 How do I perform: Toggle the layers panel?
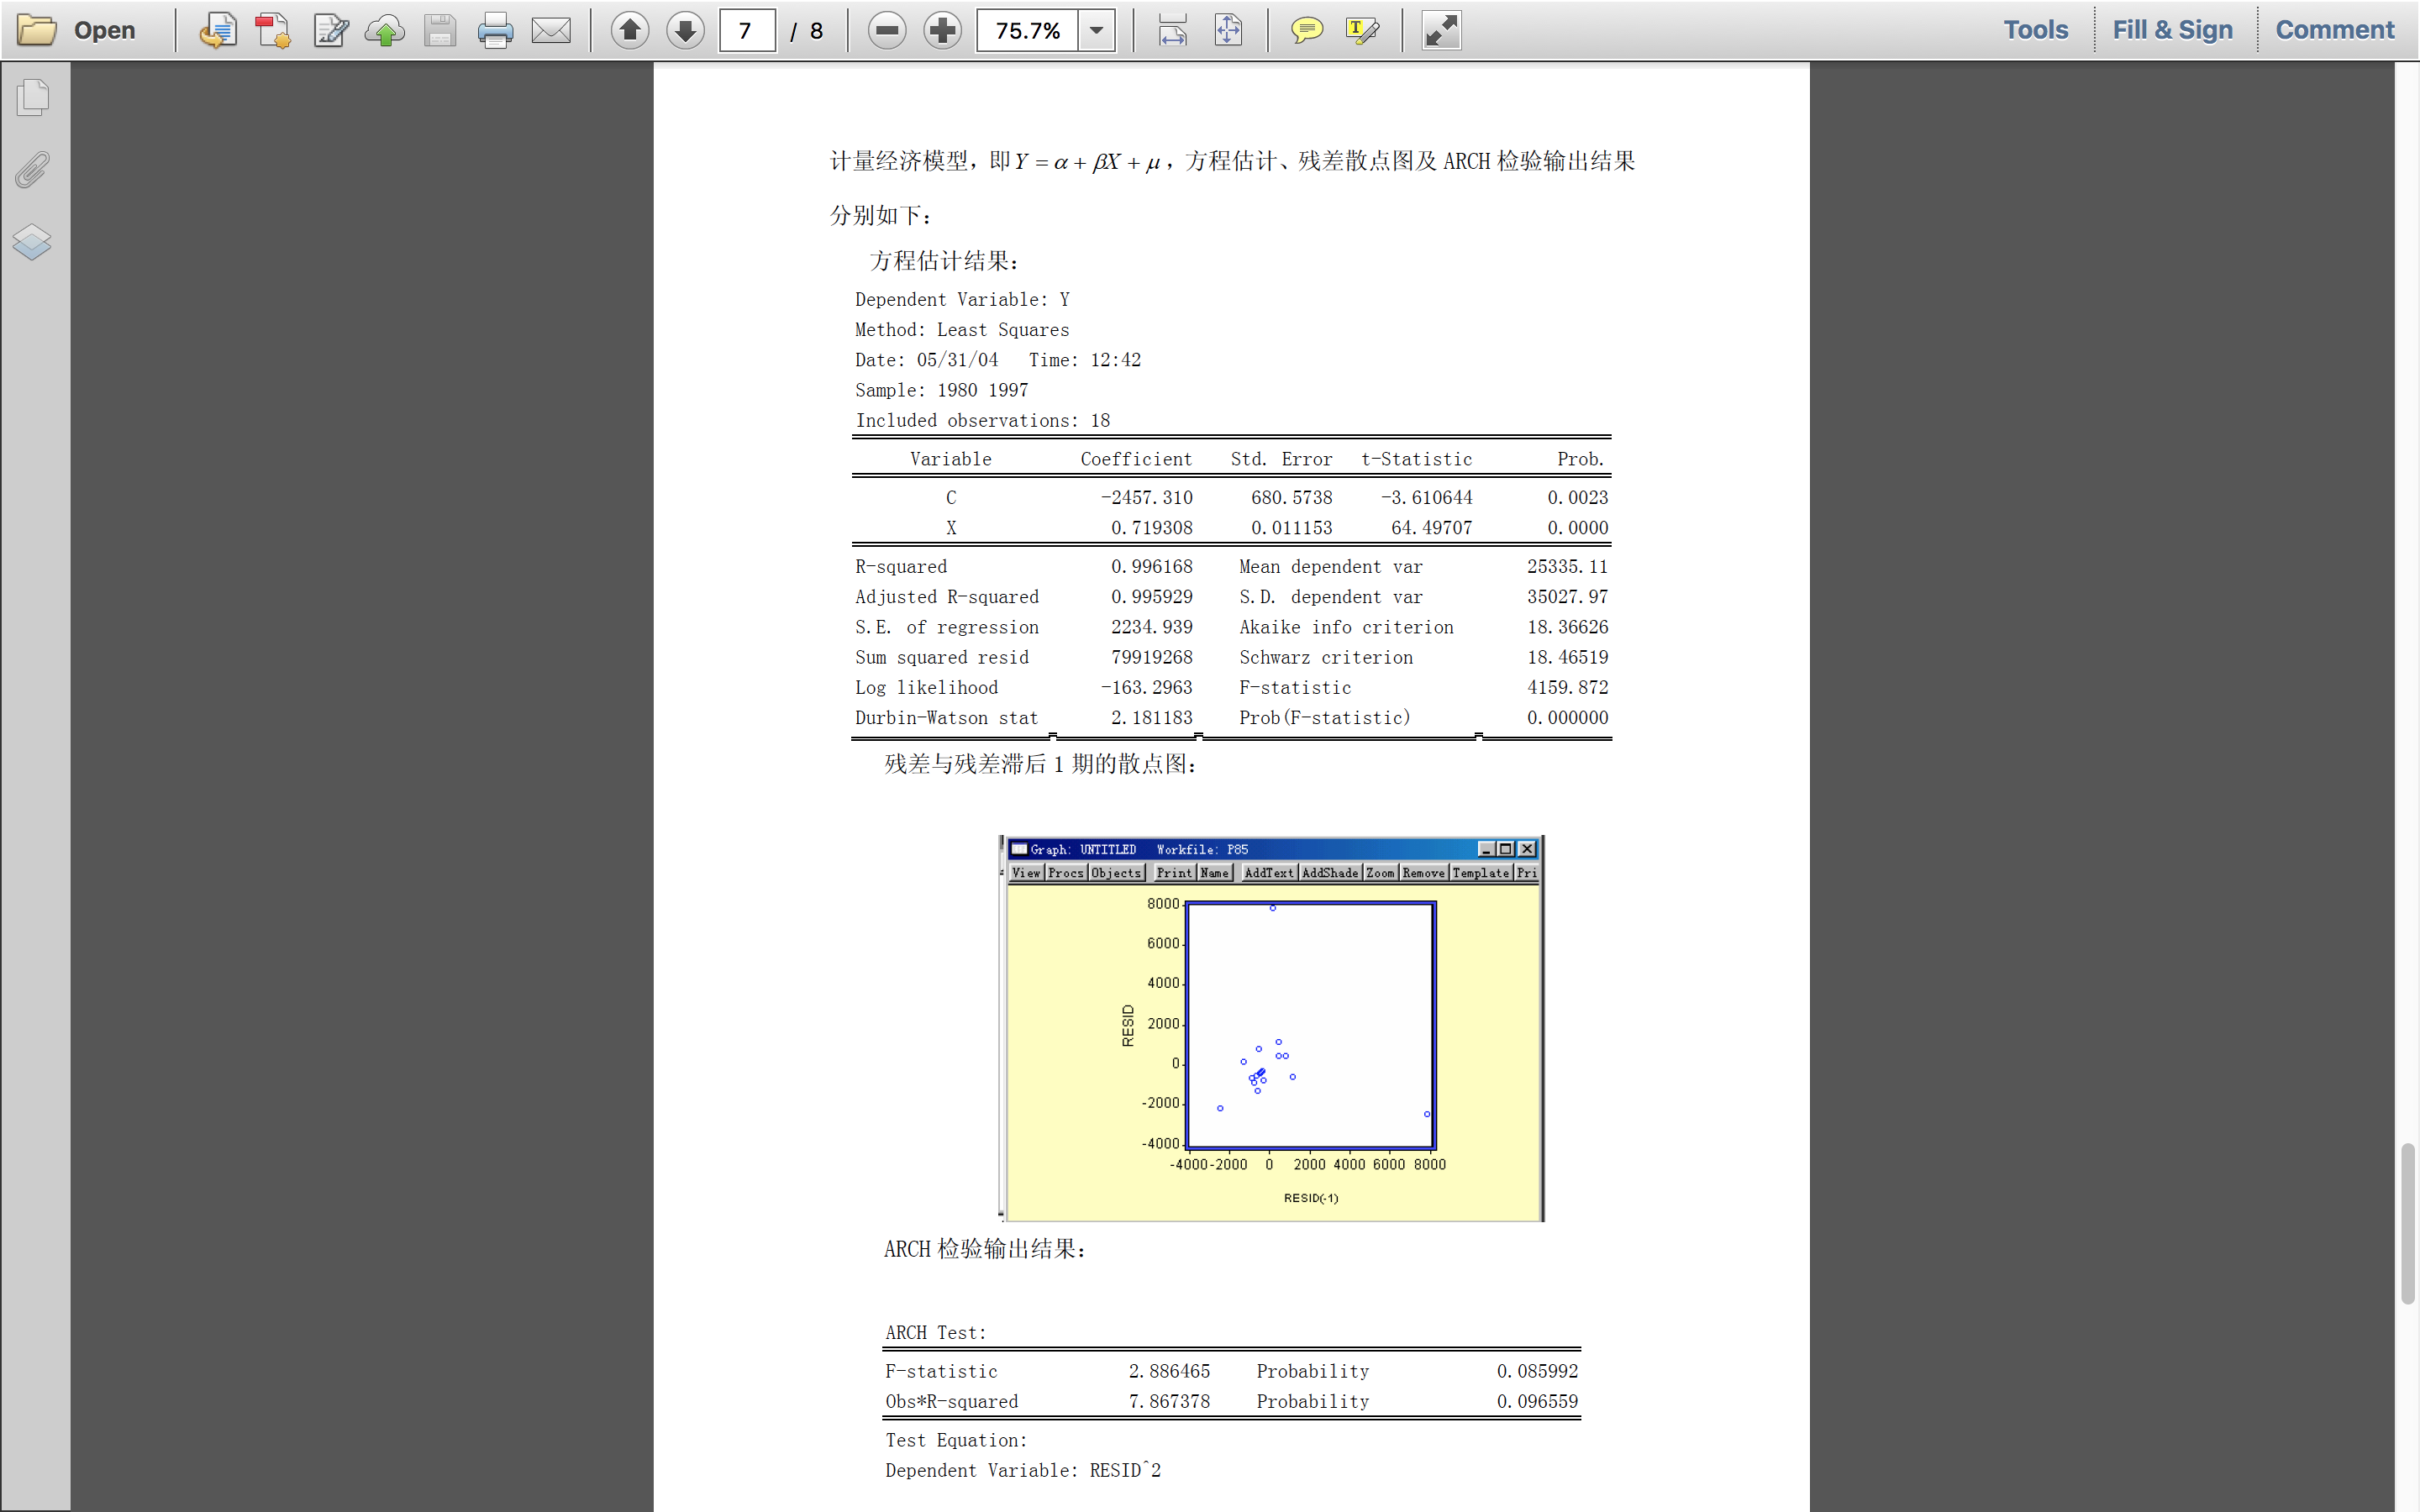(33, 242)
